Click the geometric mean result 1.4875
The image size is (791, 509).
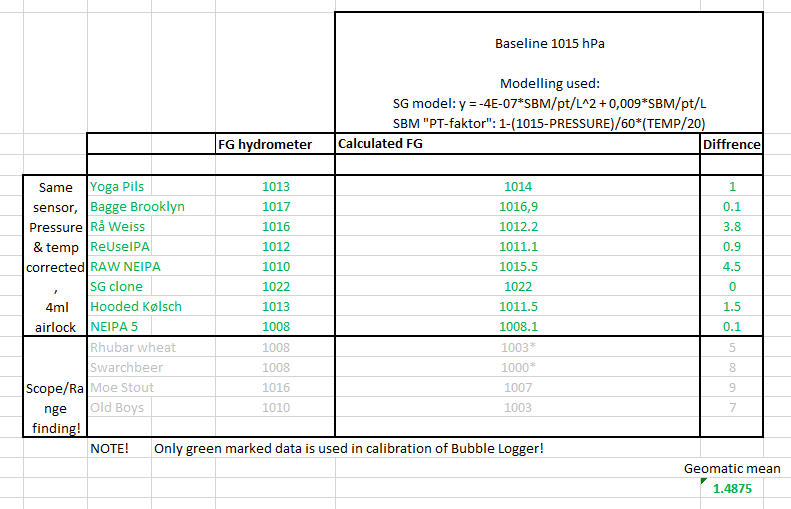tap(732, 489)
